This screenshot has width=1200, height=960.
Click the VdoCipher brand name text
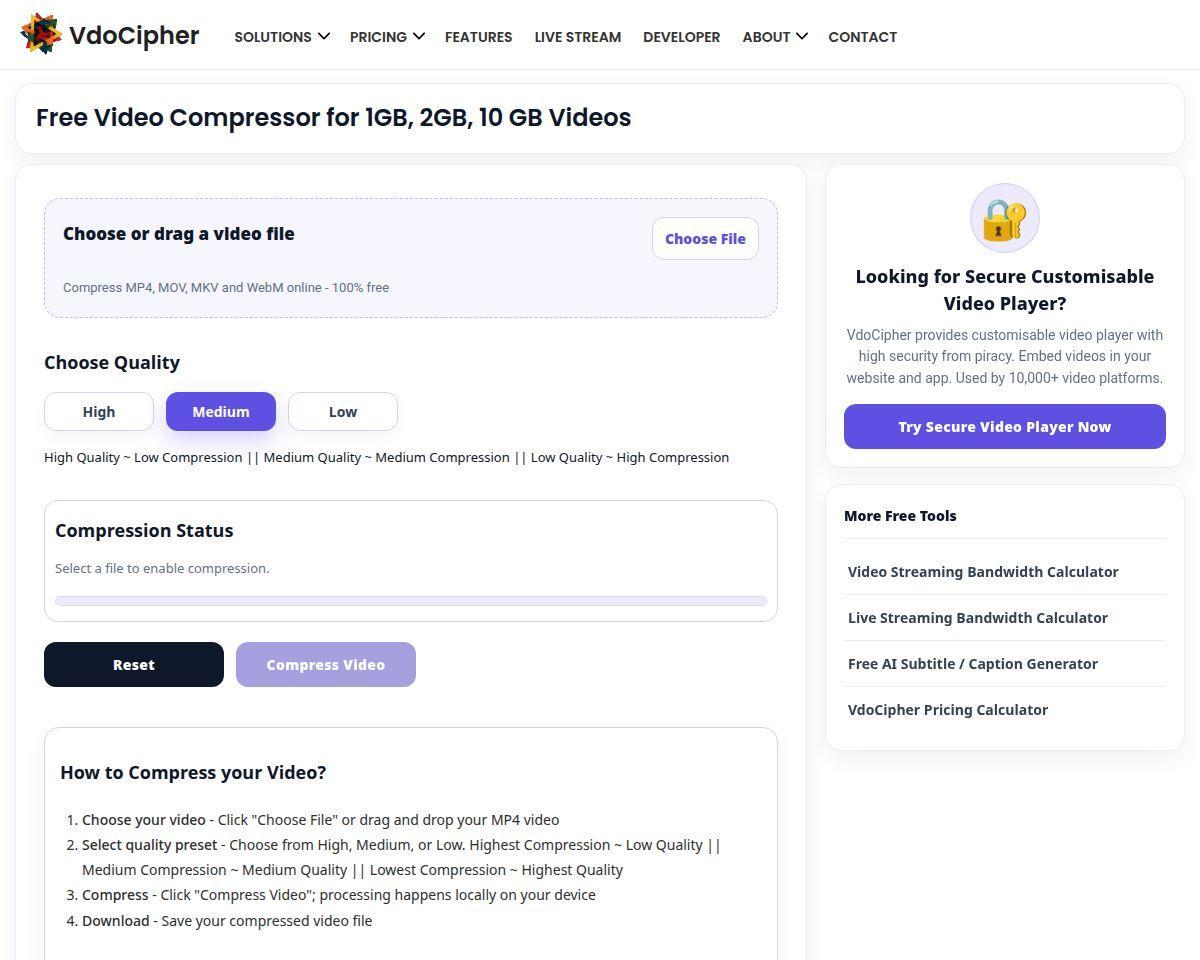click(134, 35)
